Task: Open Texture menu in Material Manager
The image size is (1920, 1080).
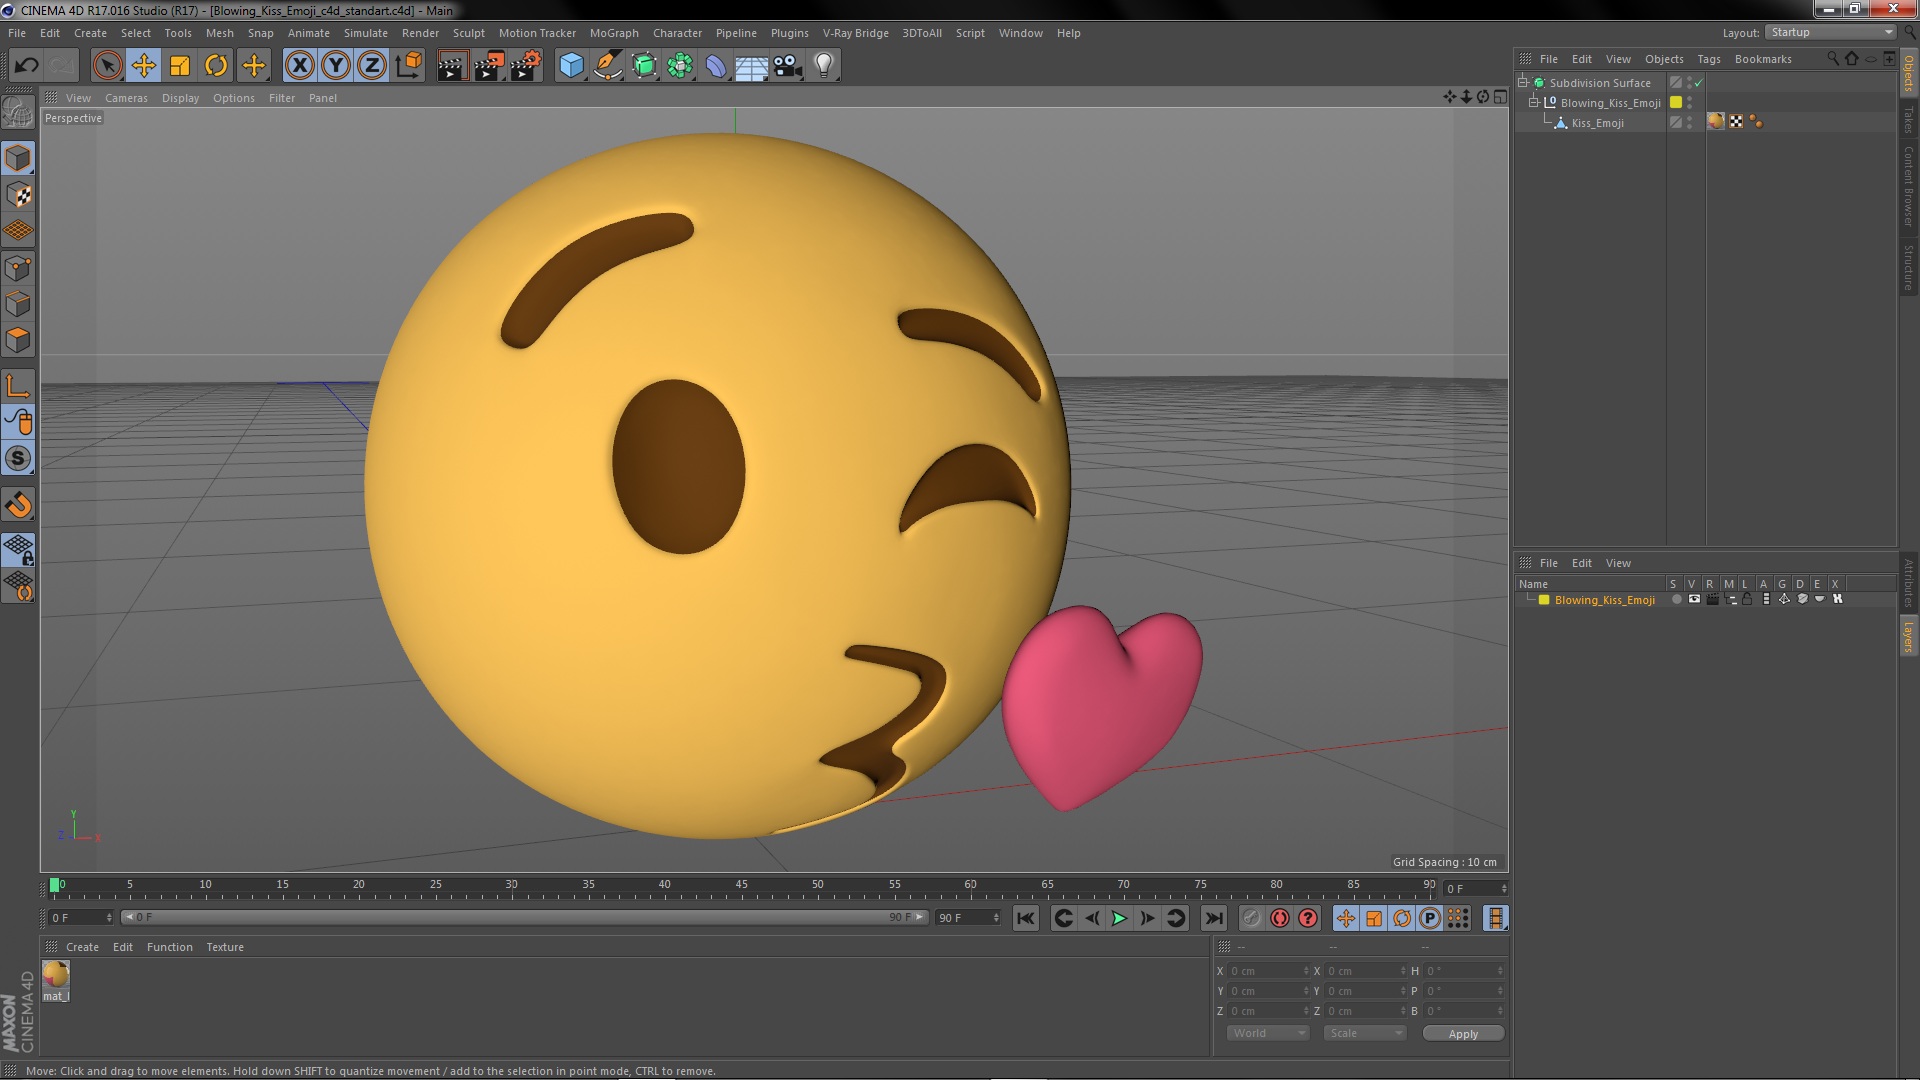Action: pyautogui.click(x=225, y=947)
